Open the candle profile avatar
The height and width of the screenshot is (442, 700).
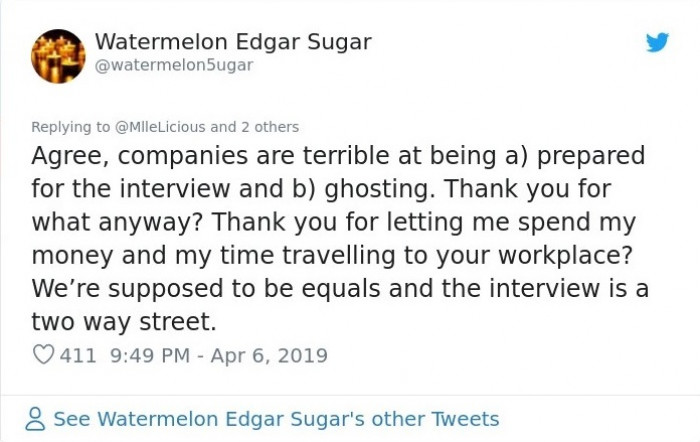[58, 56]
